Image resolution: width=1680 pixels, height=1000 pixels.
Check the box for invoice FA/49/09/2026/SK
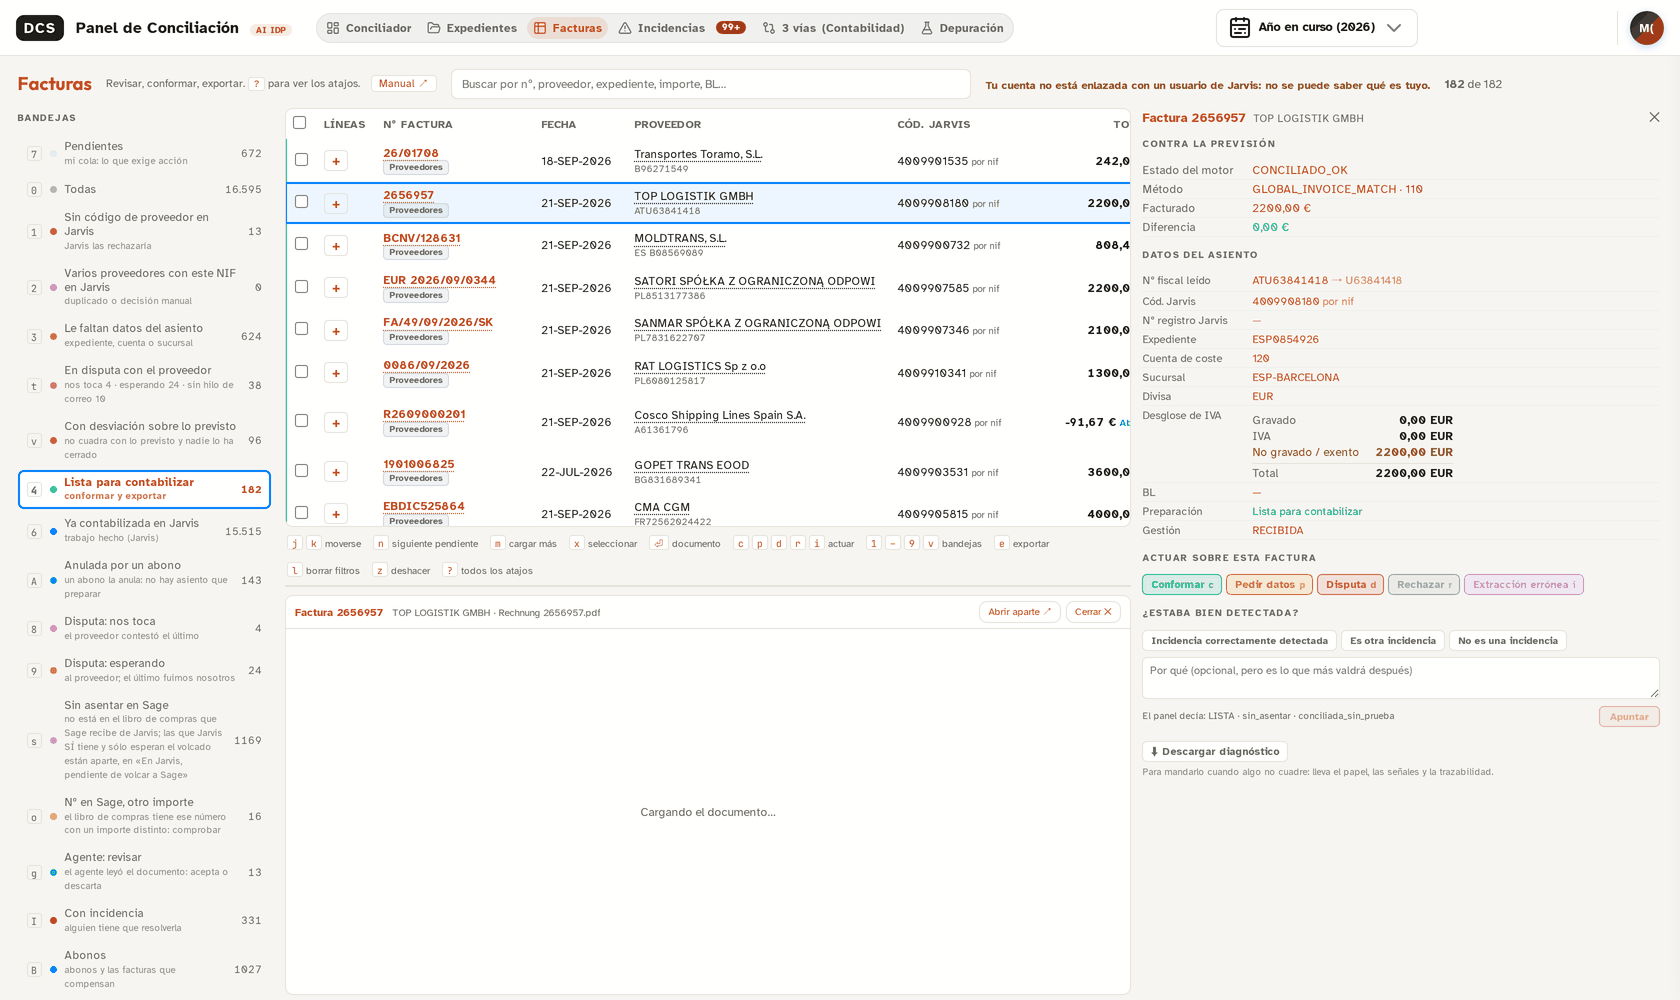pyautogui.click(x=301, y=329)
